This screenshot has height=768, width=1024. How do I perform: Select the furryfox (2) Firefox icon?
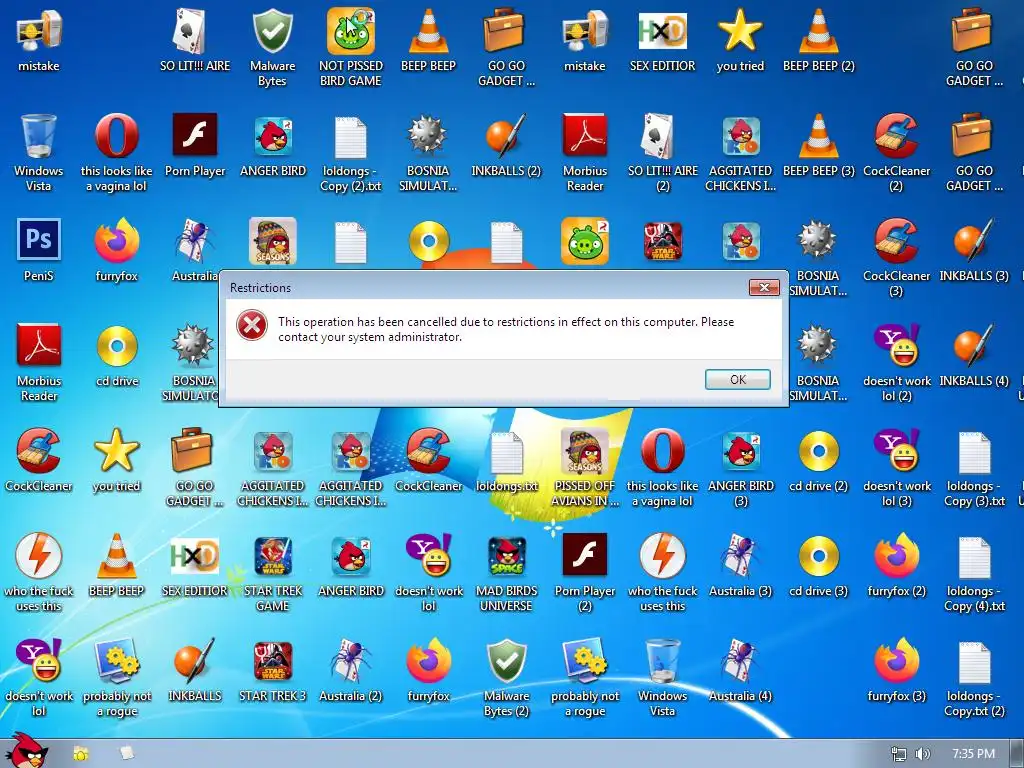pos(897,556)
